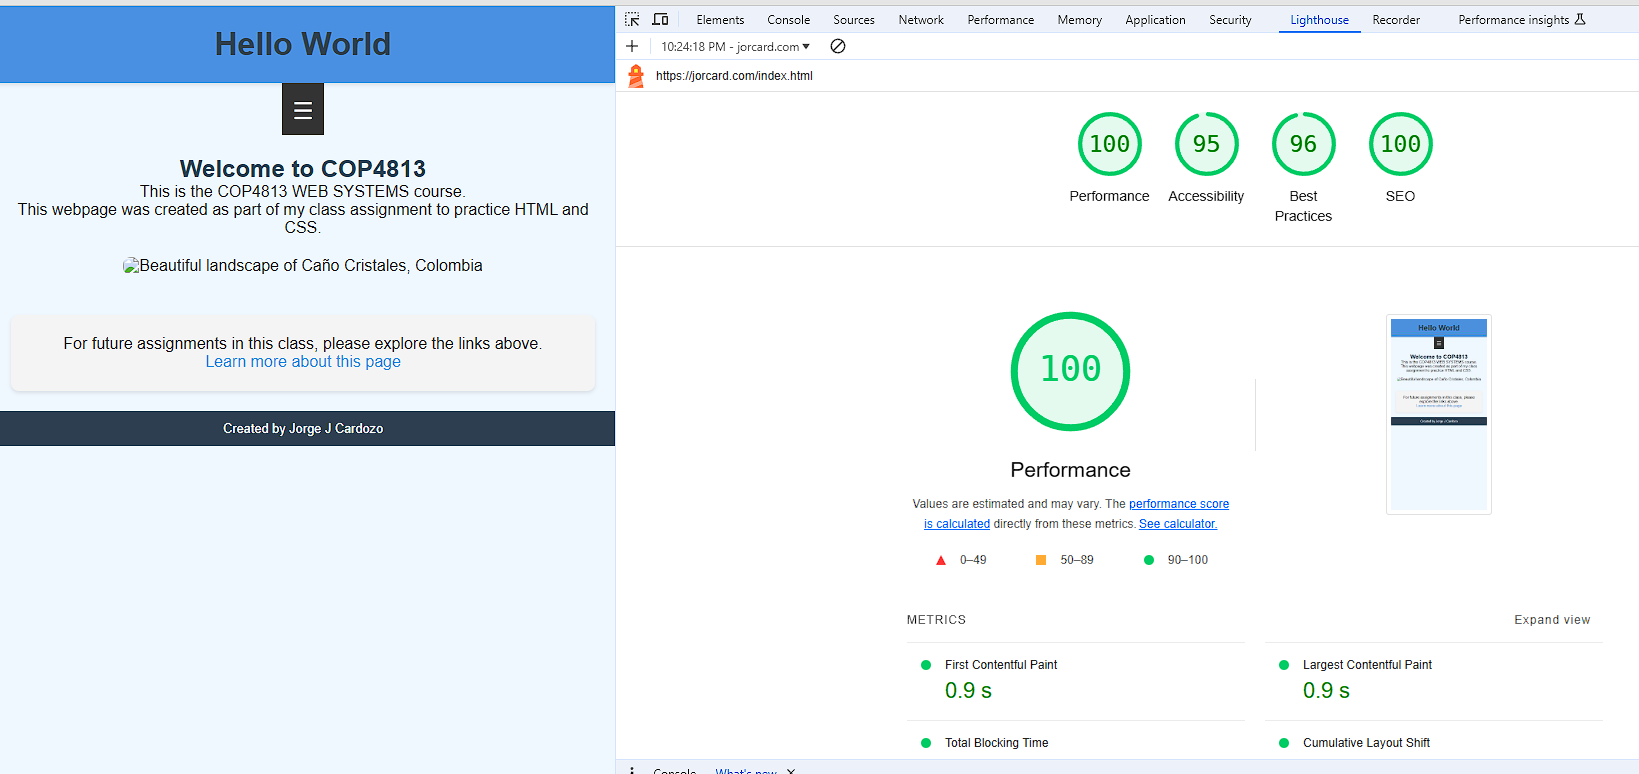Viewport: 1639px width, 774px height.
Task: Click the clear all reports icon
Action: [x=838, y=46]
